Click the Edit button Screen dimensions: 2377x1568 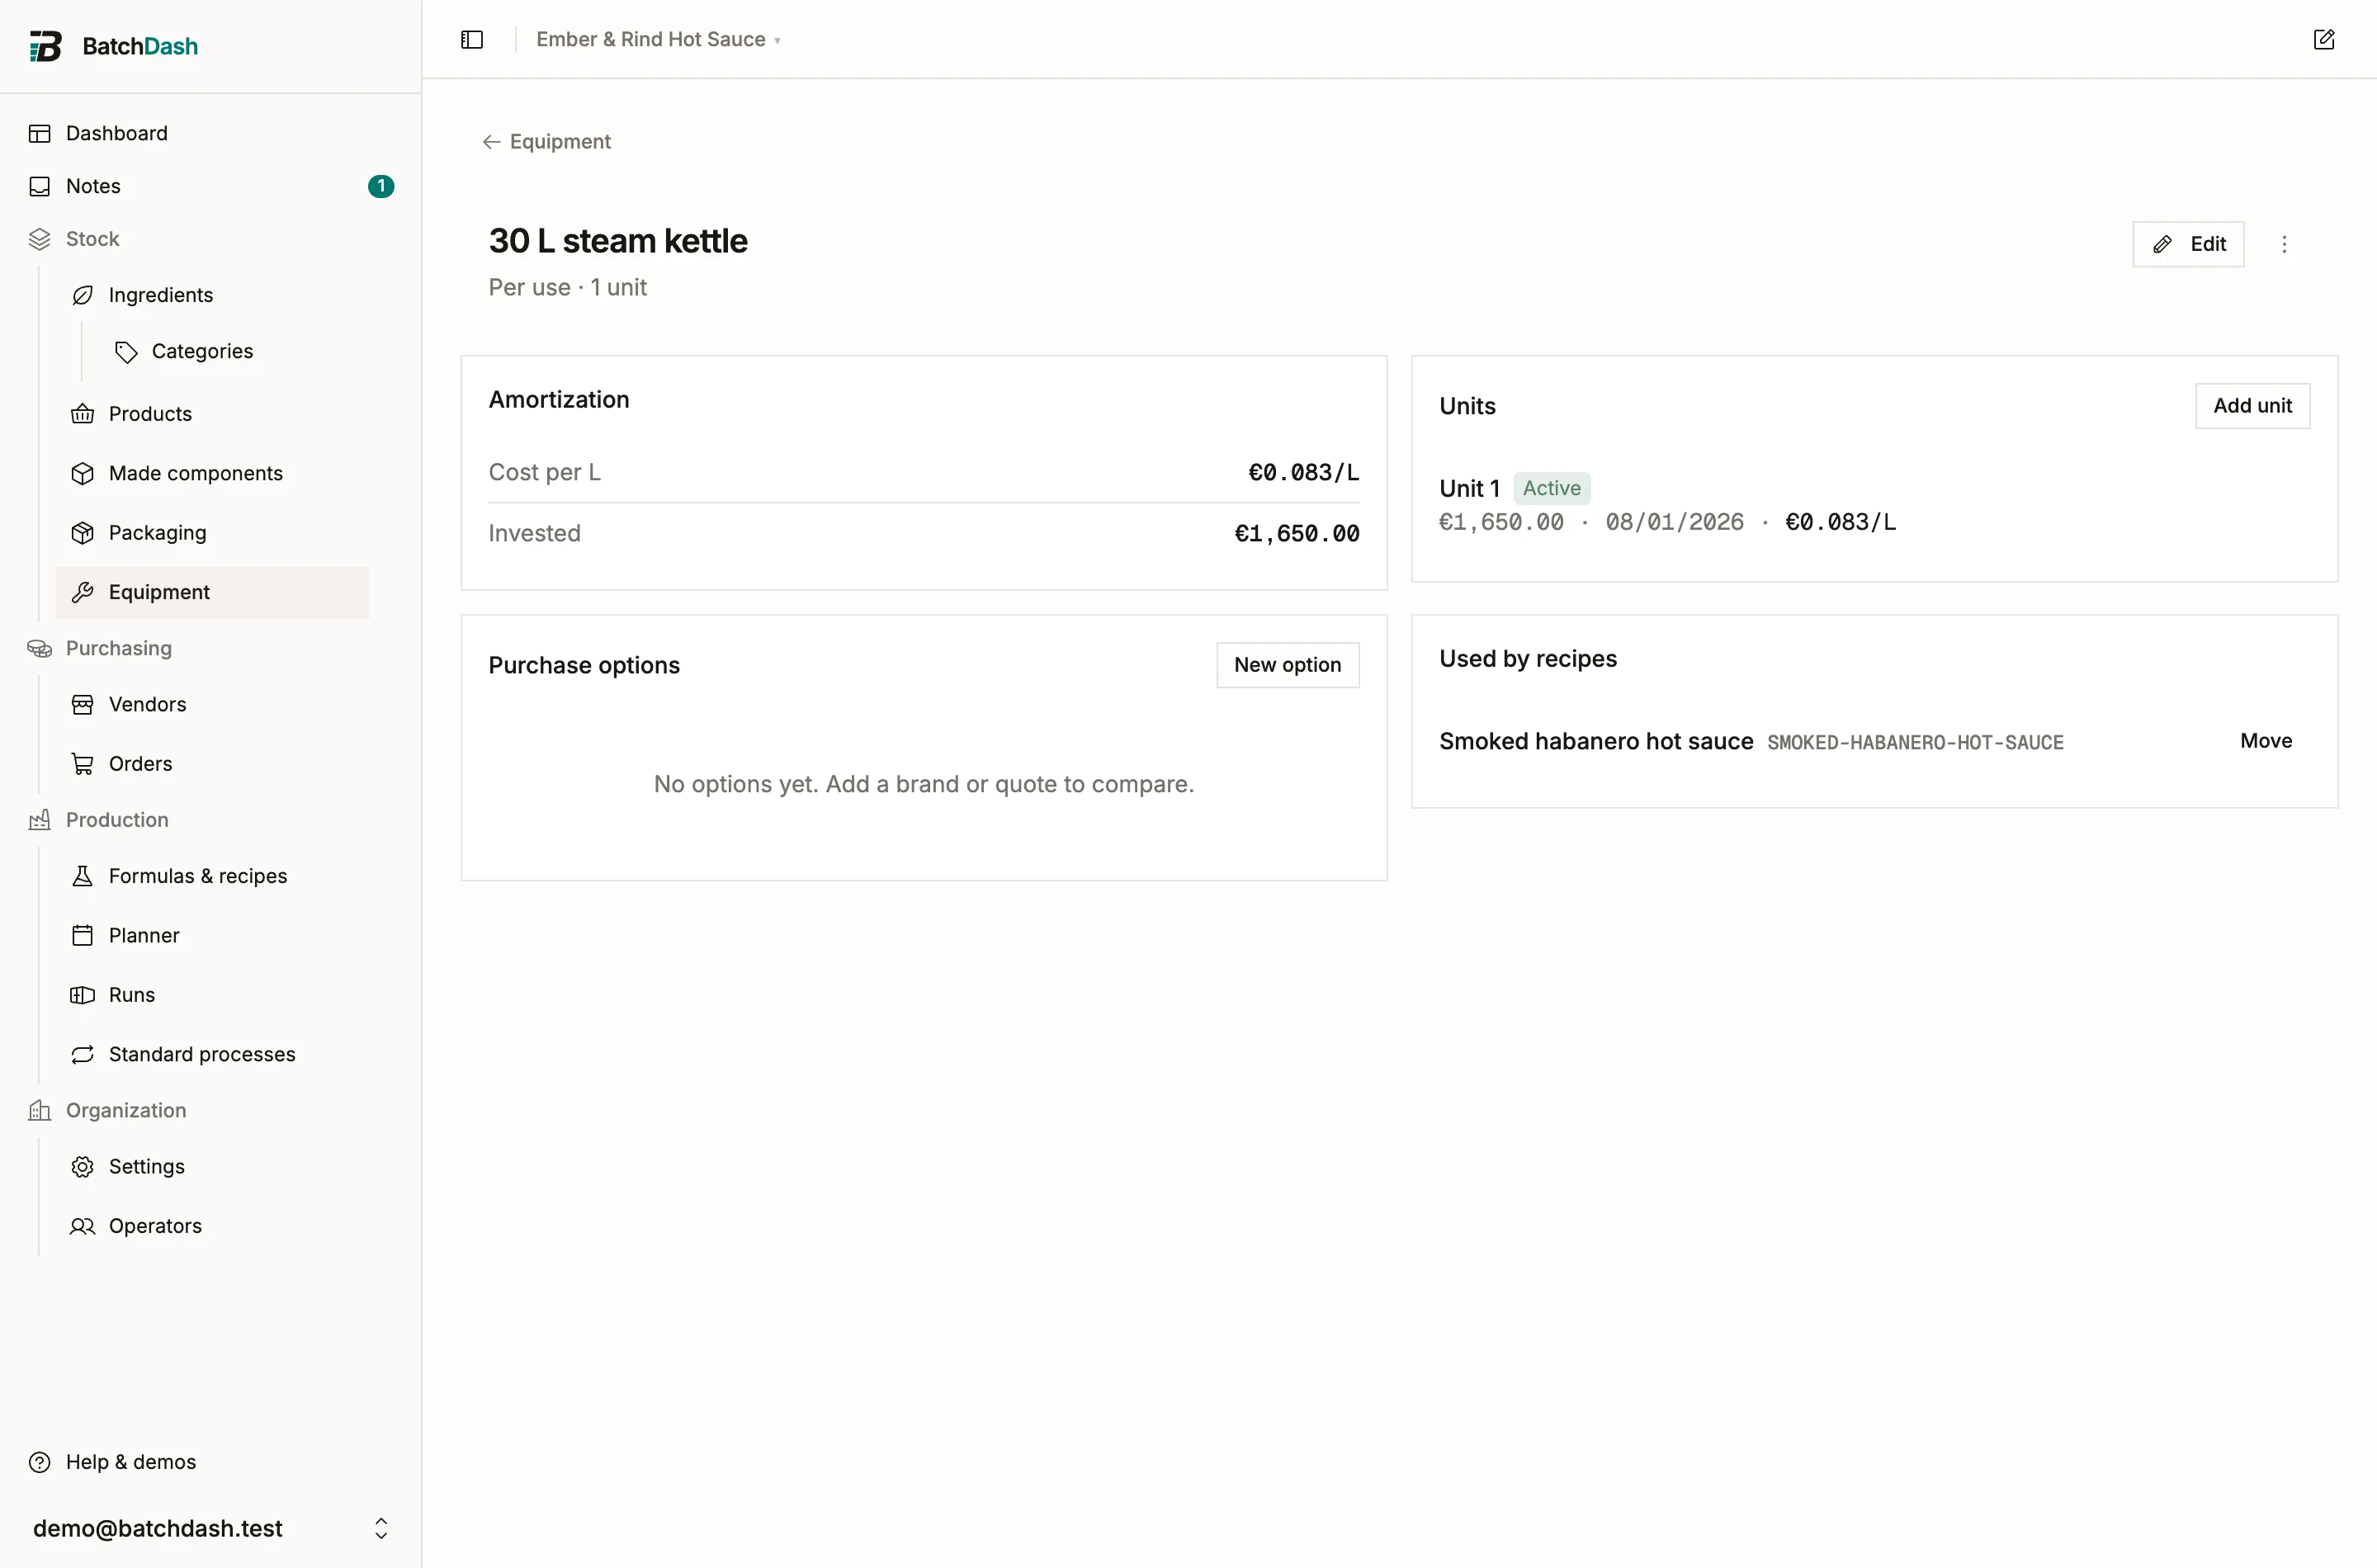coord(2188,244)
